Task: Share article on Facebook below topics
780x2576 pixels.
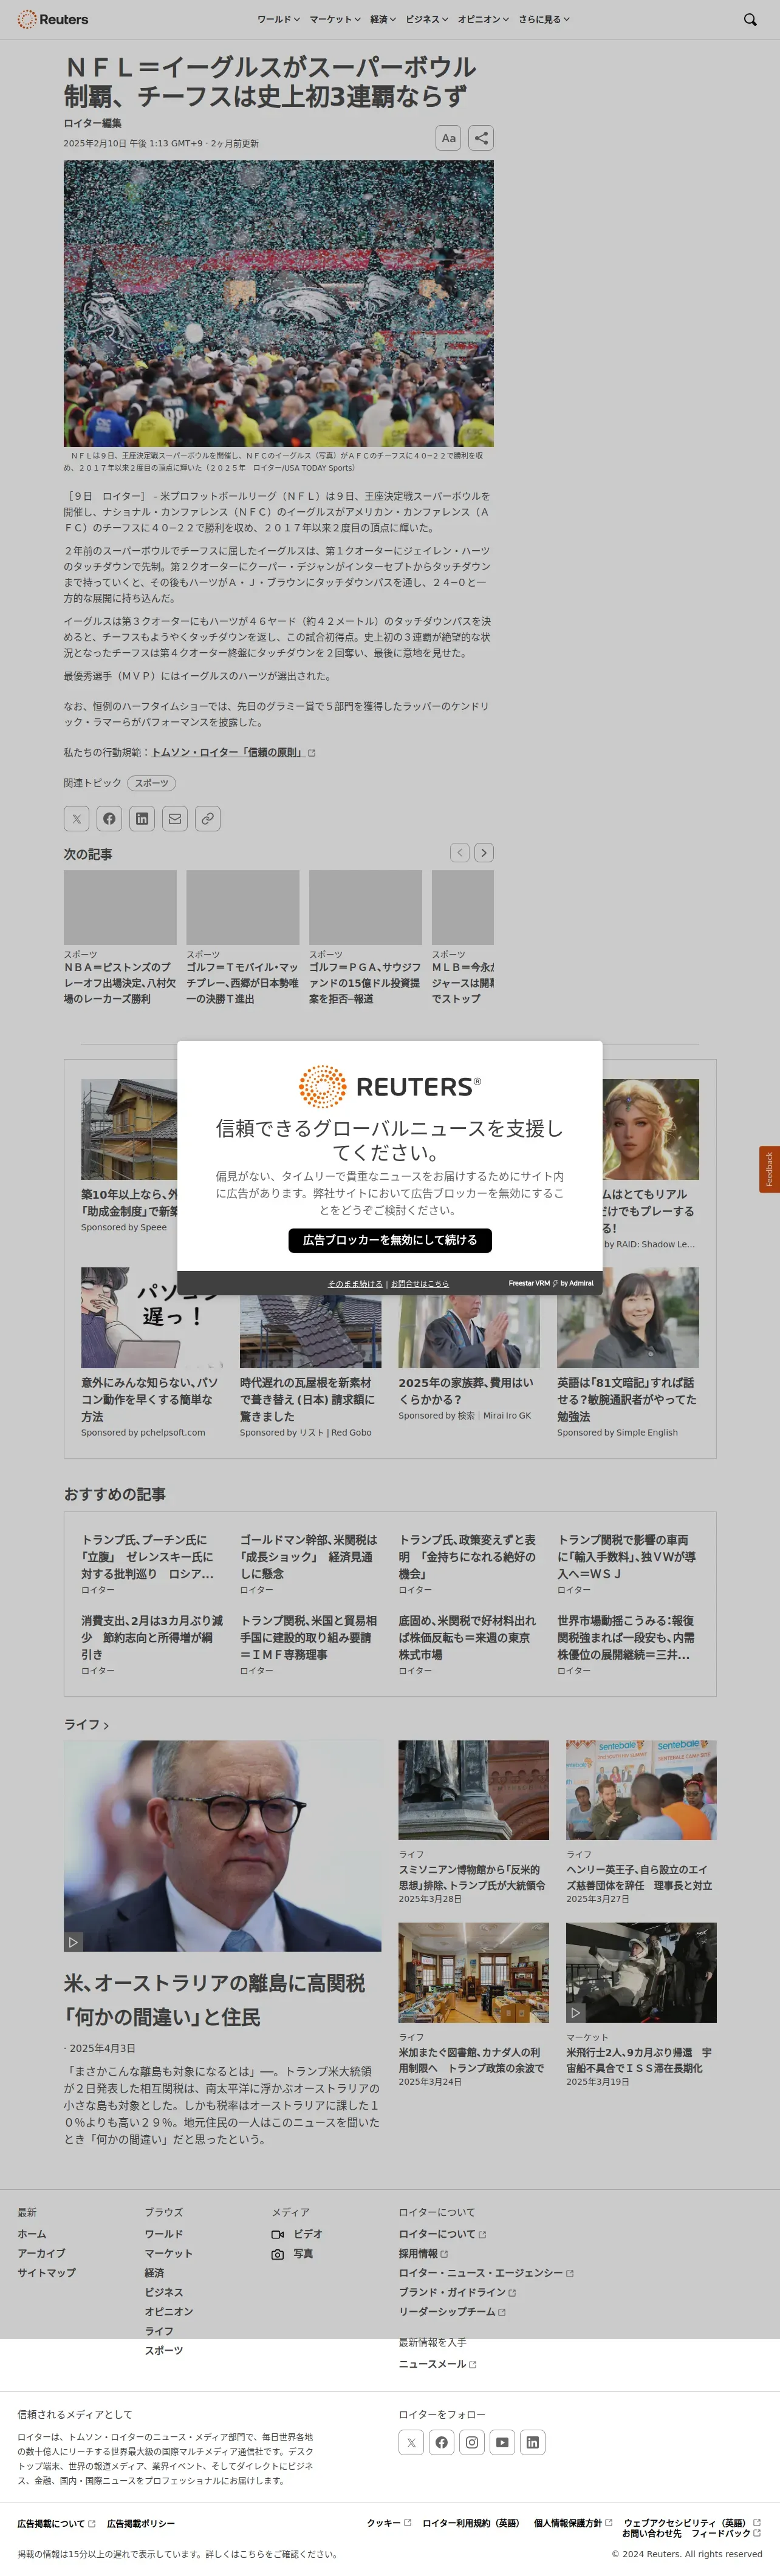Action: coord(109,818)
